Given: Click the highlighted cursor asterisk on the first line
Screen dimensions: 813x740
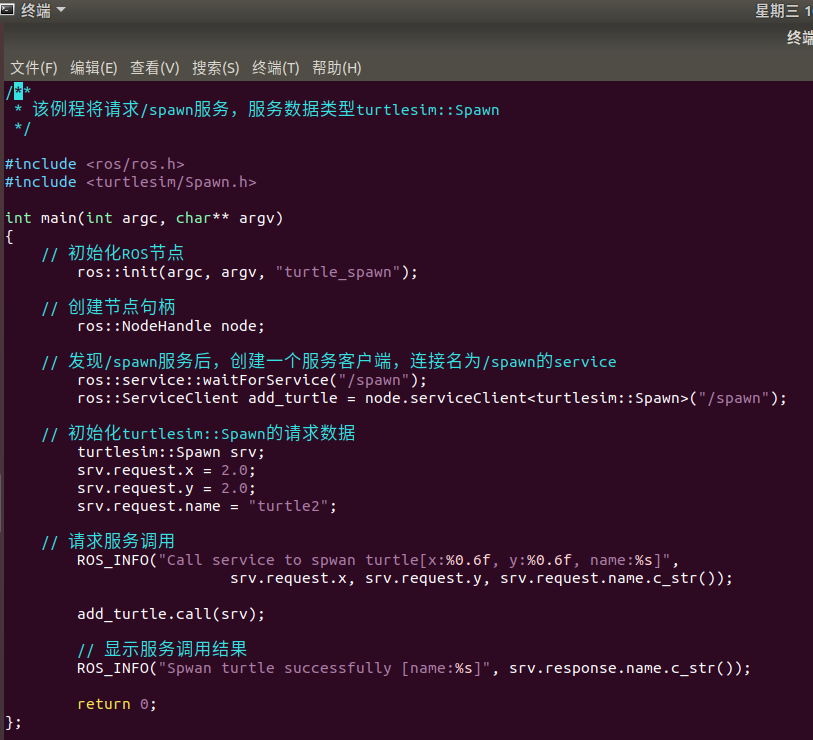Looking at the screenshot, I should click(19, 91).
